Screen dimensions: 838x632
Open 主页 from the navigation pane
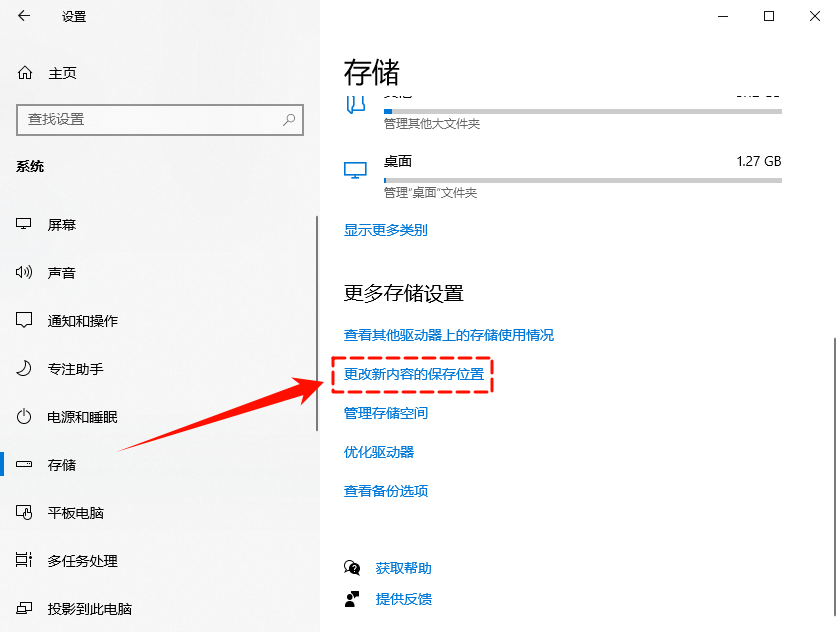60,72
